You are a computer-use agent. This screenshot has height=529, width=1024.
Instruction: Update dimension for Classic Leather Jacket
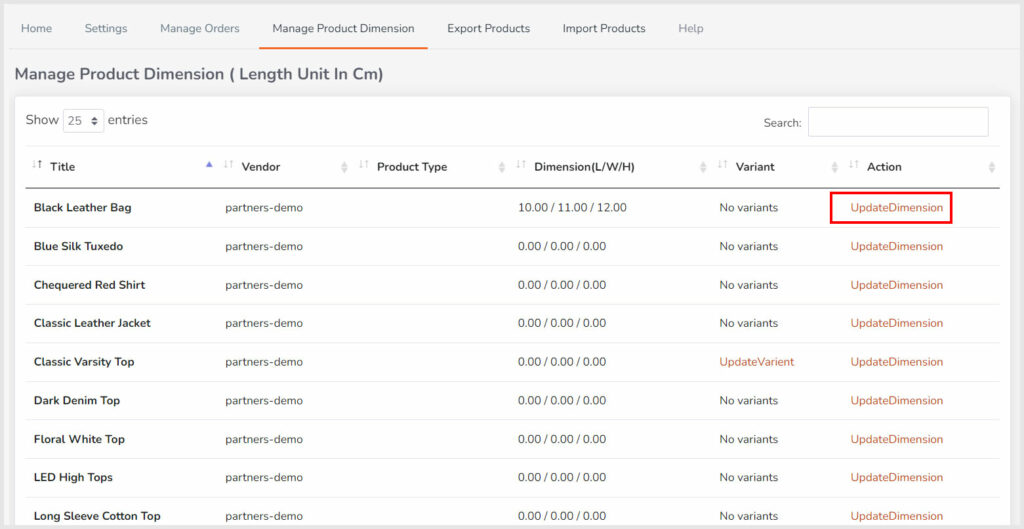pos(896,323)
